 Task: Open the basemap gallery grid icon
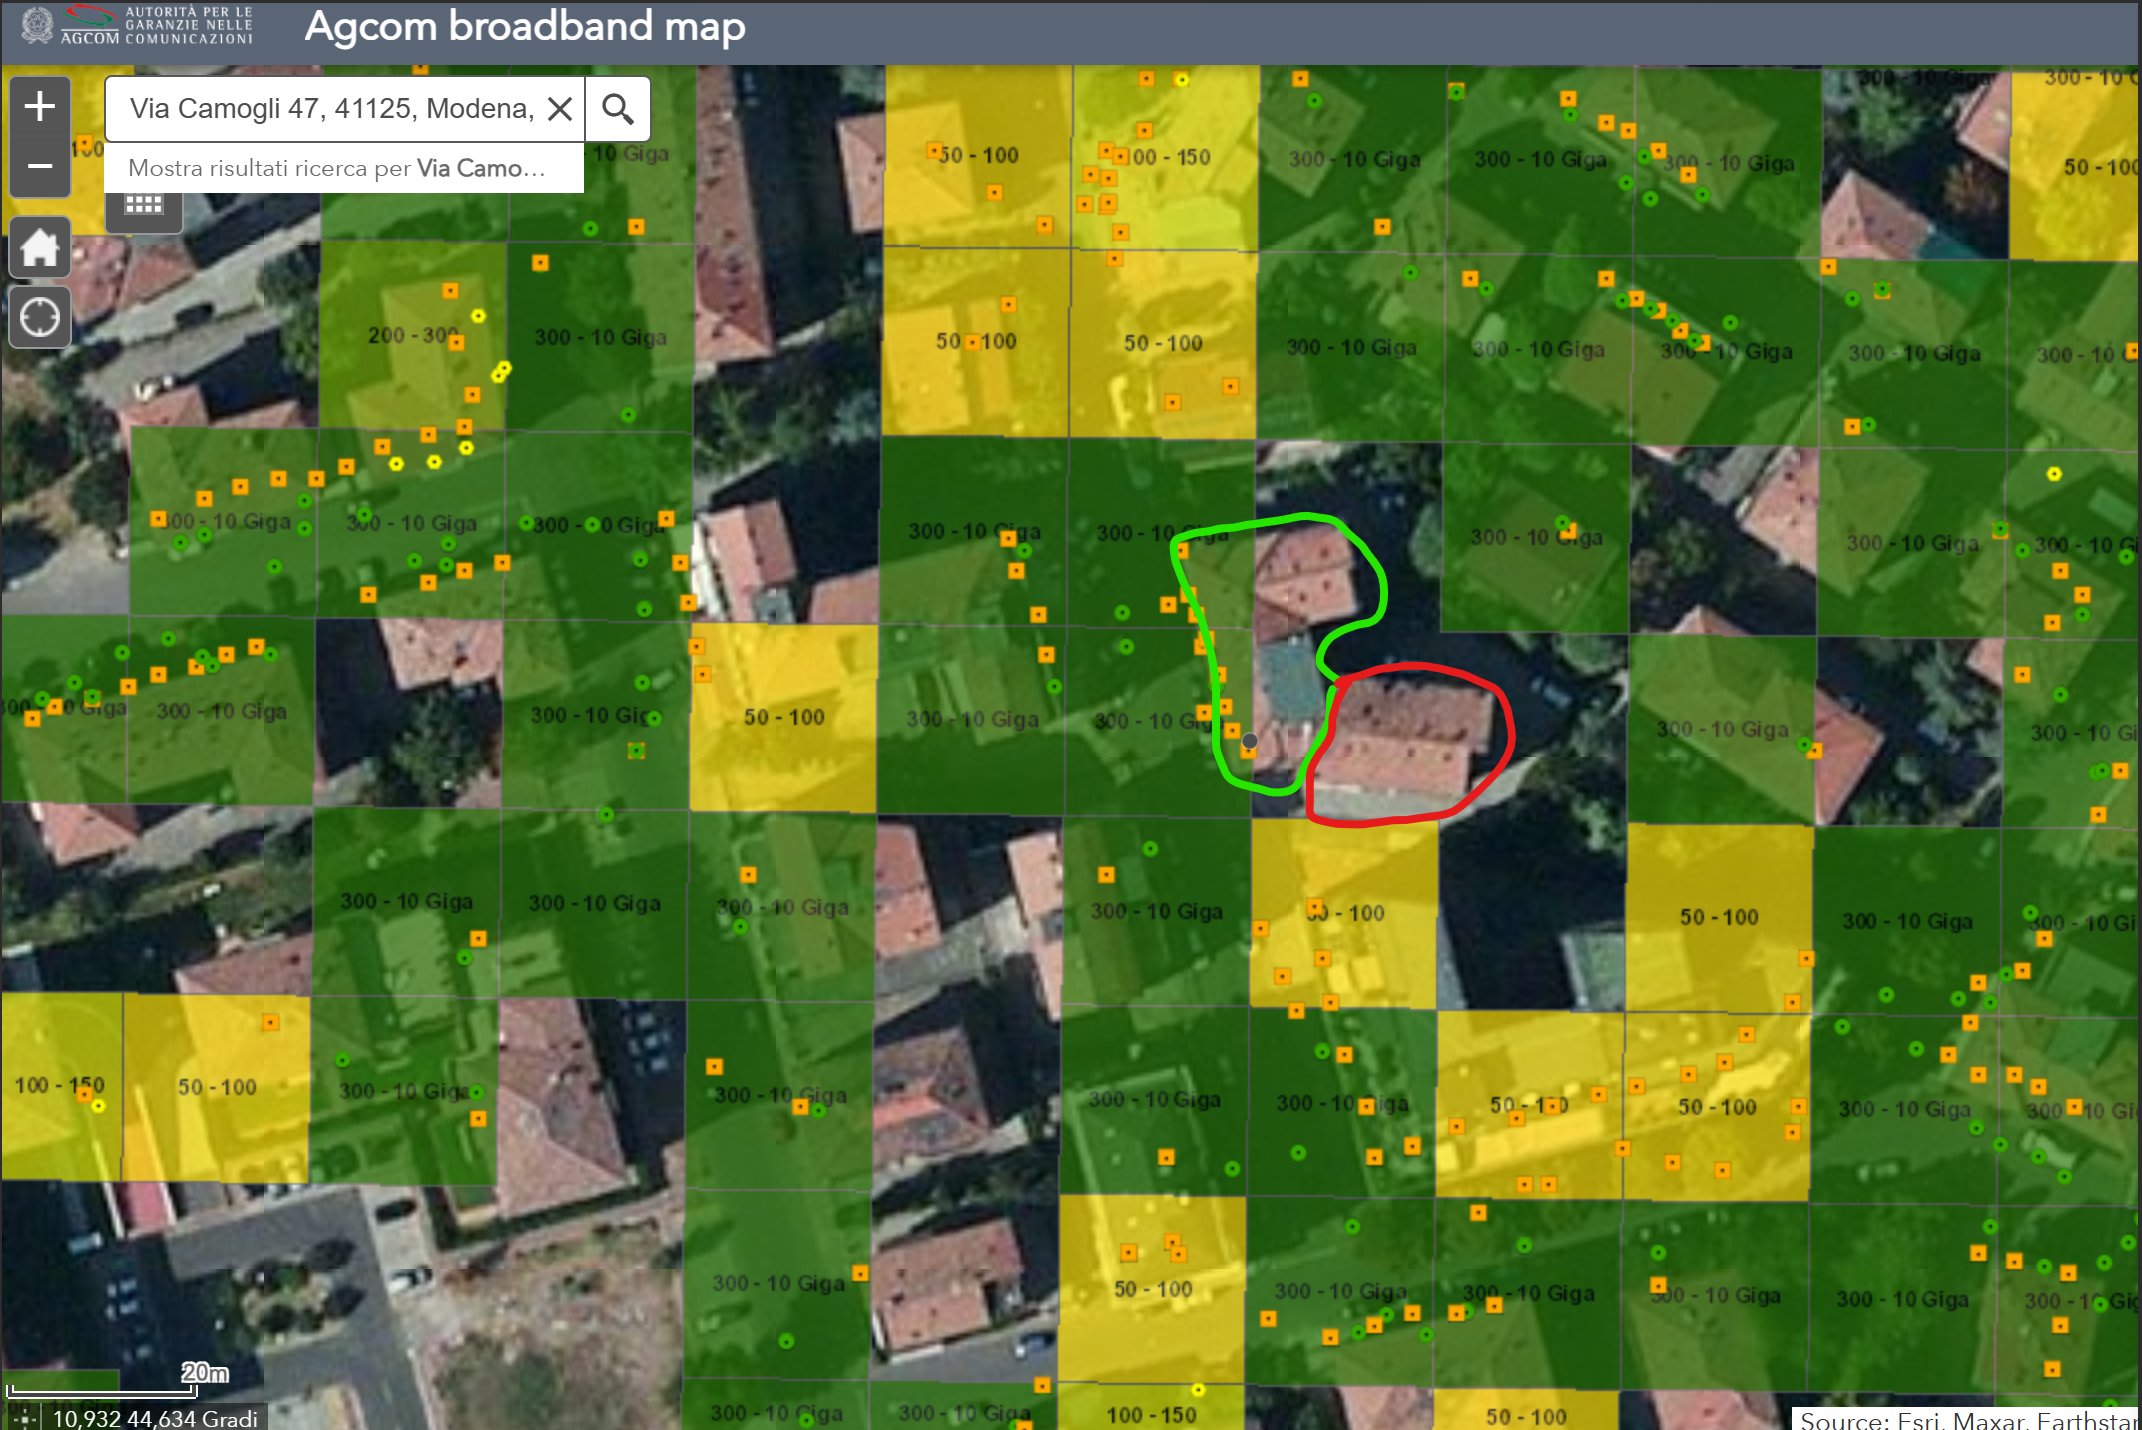point(143,206)
